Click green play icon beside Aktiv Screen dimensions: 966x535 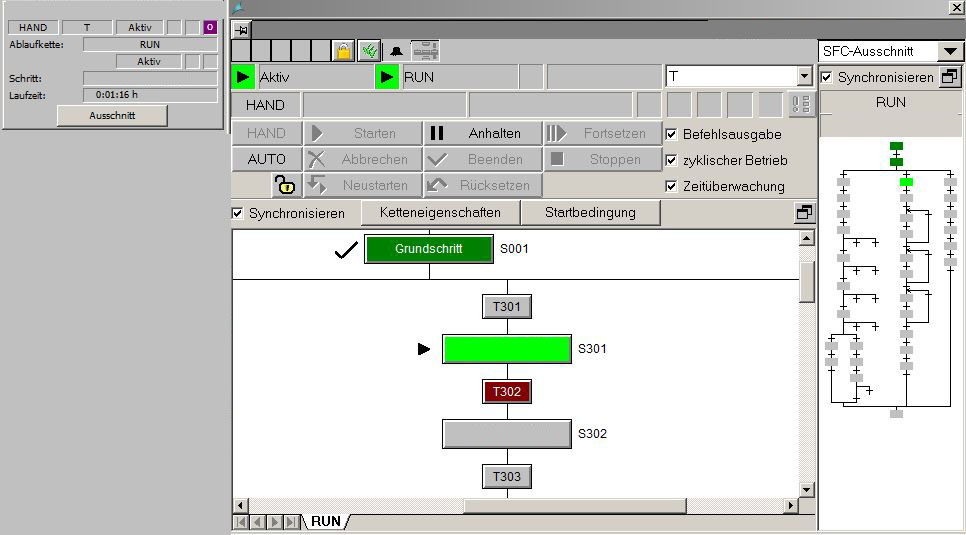pos(243,77)
